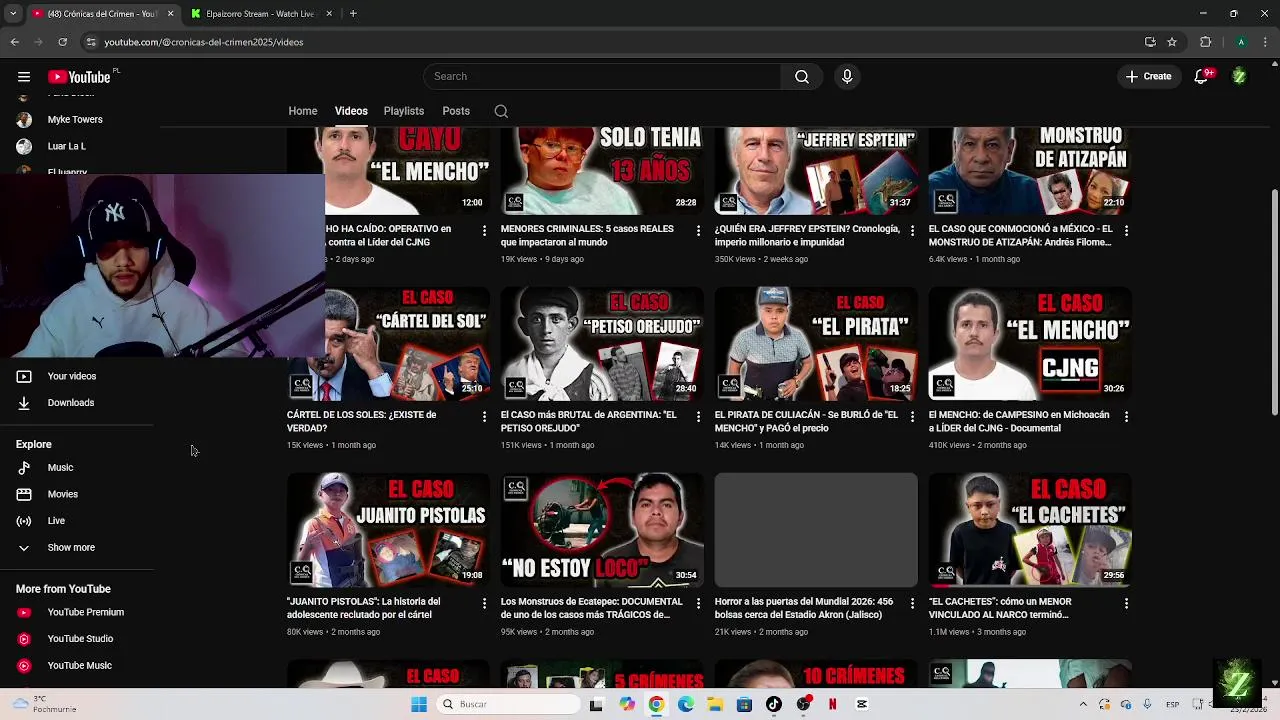Viewport: 1280px width, 720px height.
Task: Click the browser address bar URL
Action: (204, 42)
